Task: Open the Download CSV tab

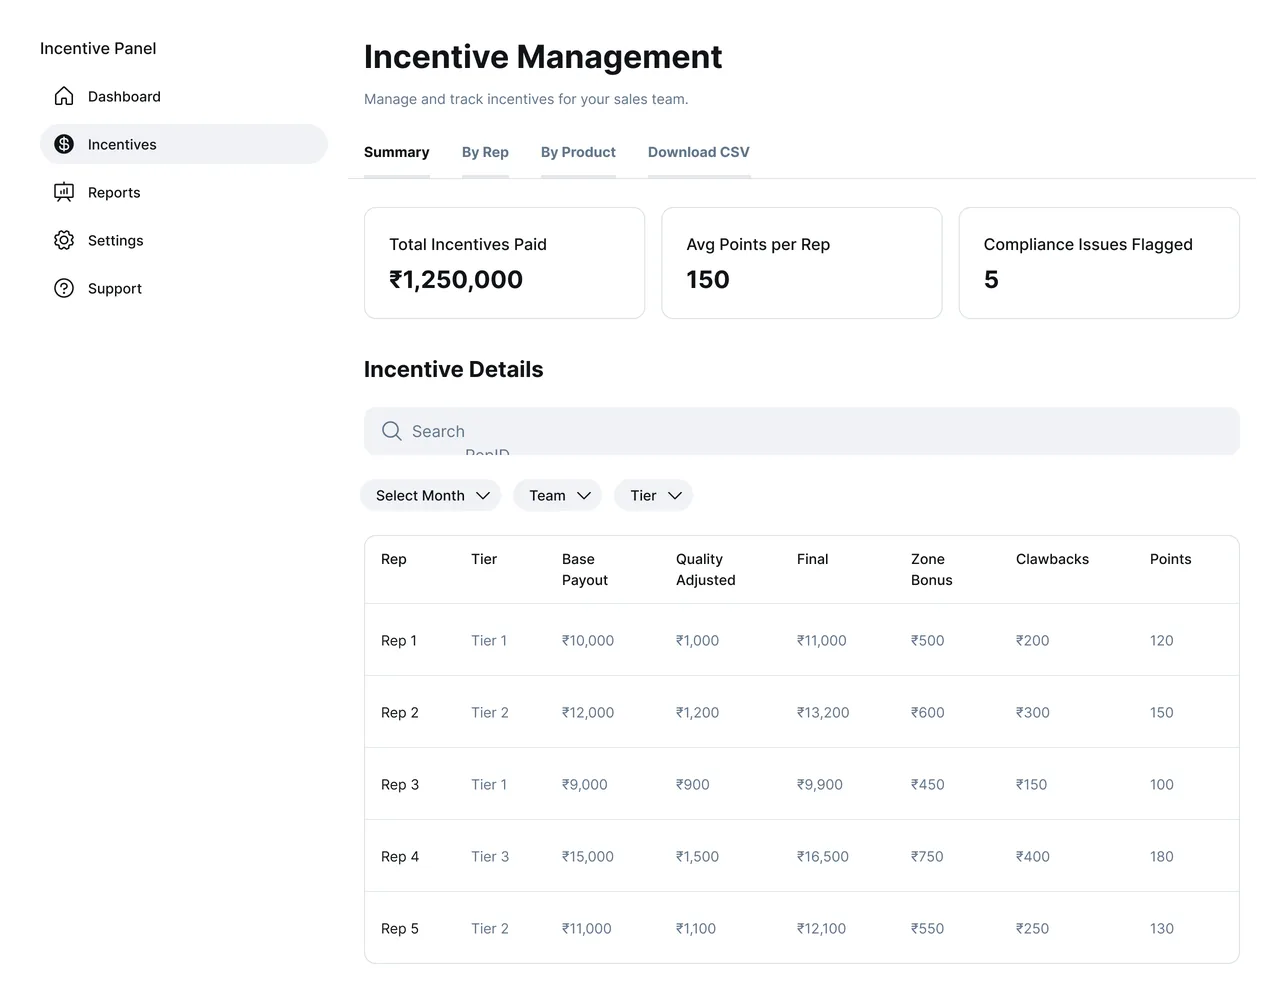Action: [x=699, y=152]
